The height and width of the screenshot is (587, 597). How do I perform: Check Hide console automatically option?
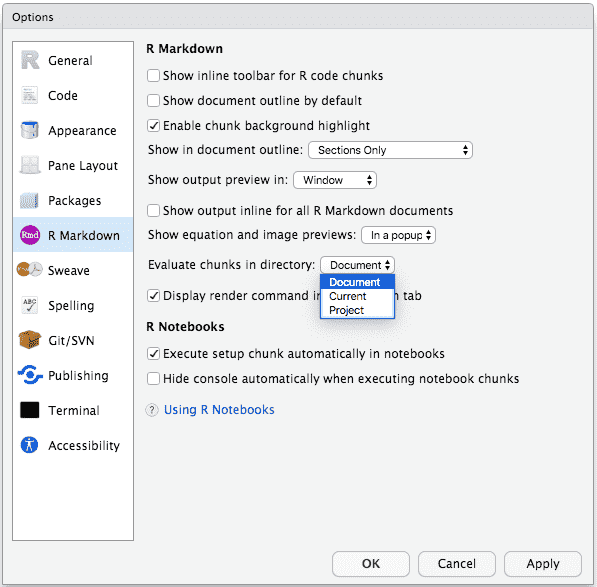[x=153, y=379]
